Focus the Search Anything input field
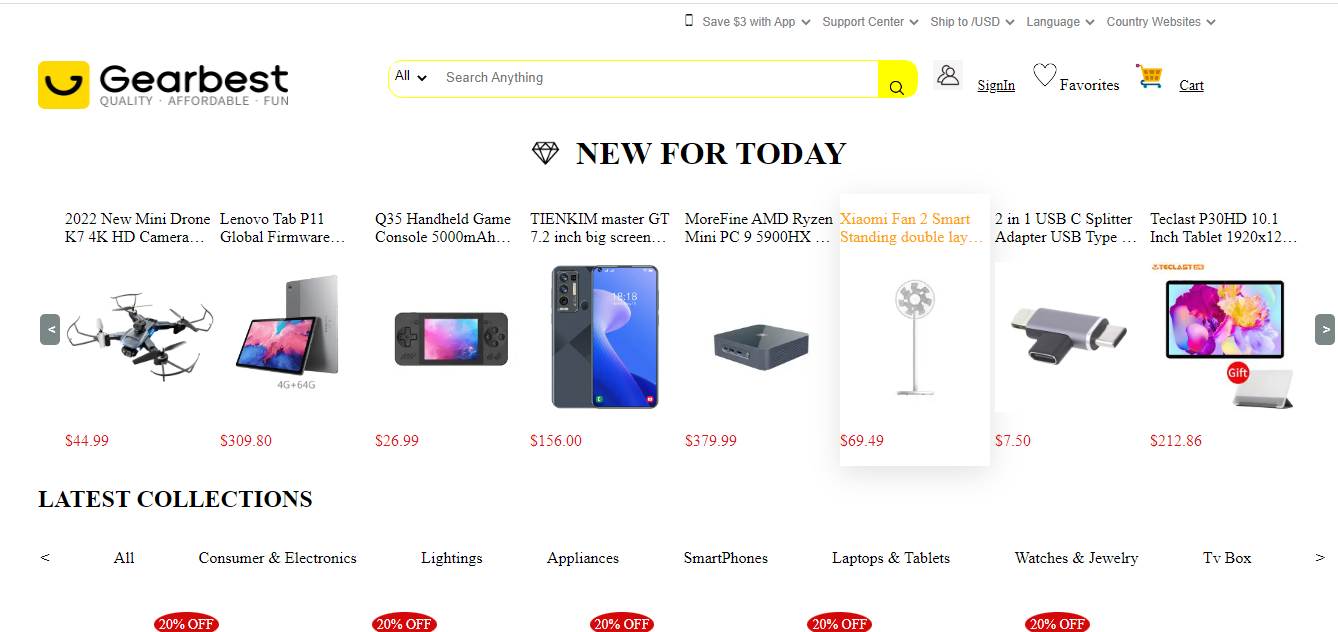The image size is (1338, 632). 658,78
